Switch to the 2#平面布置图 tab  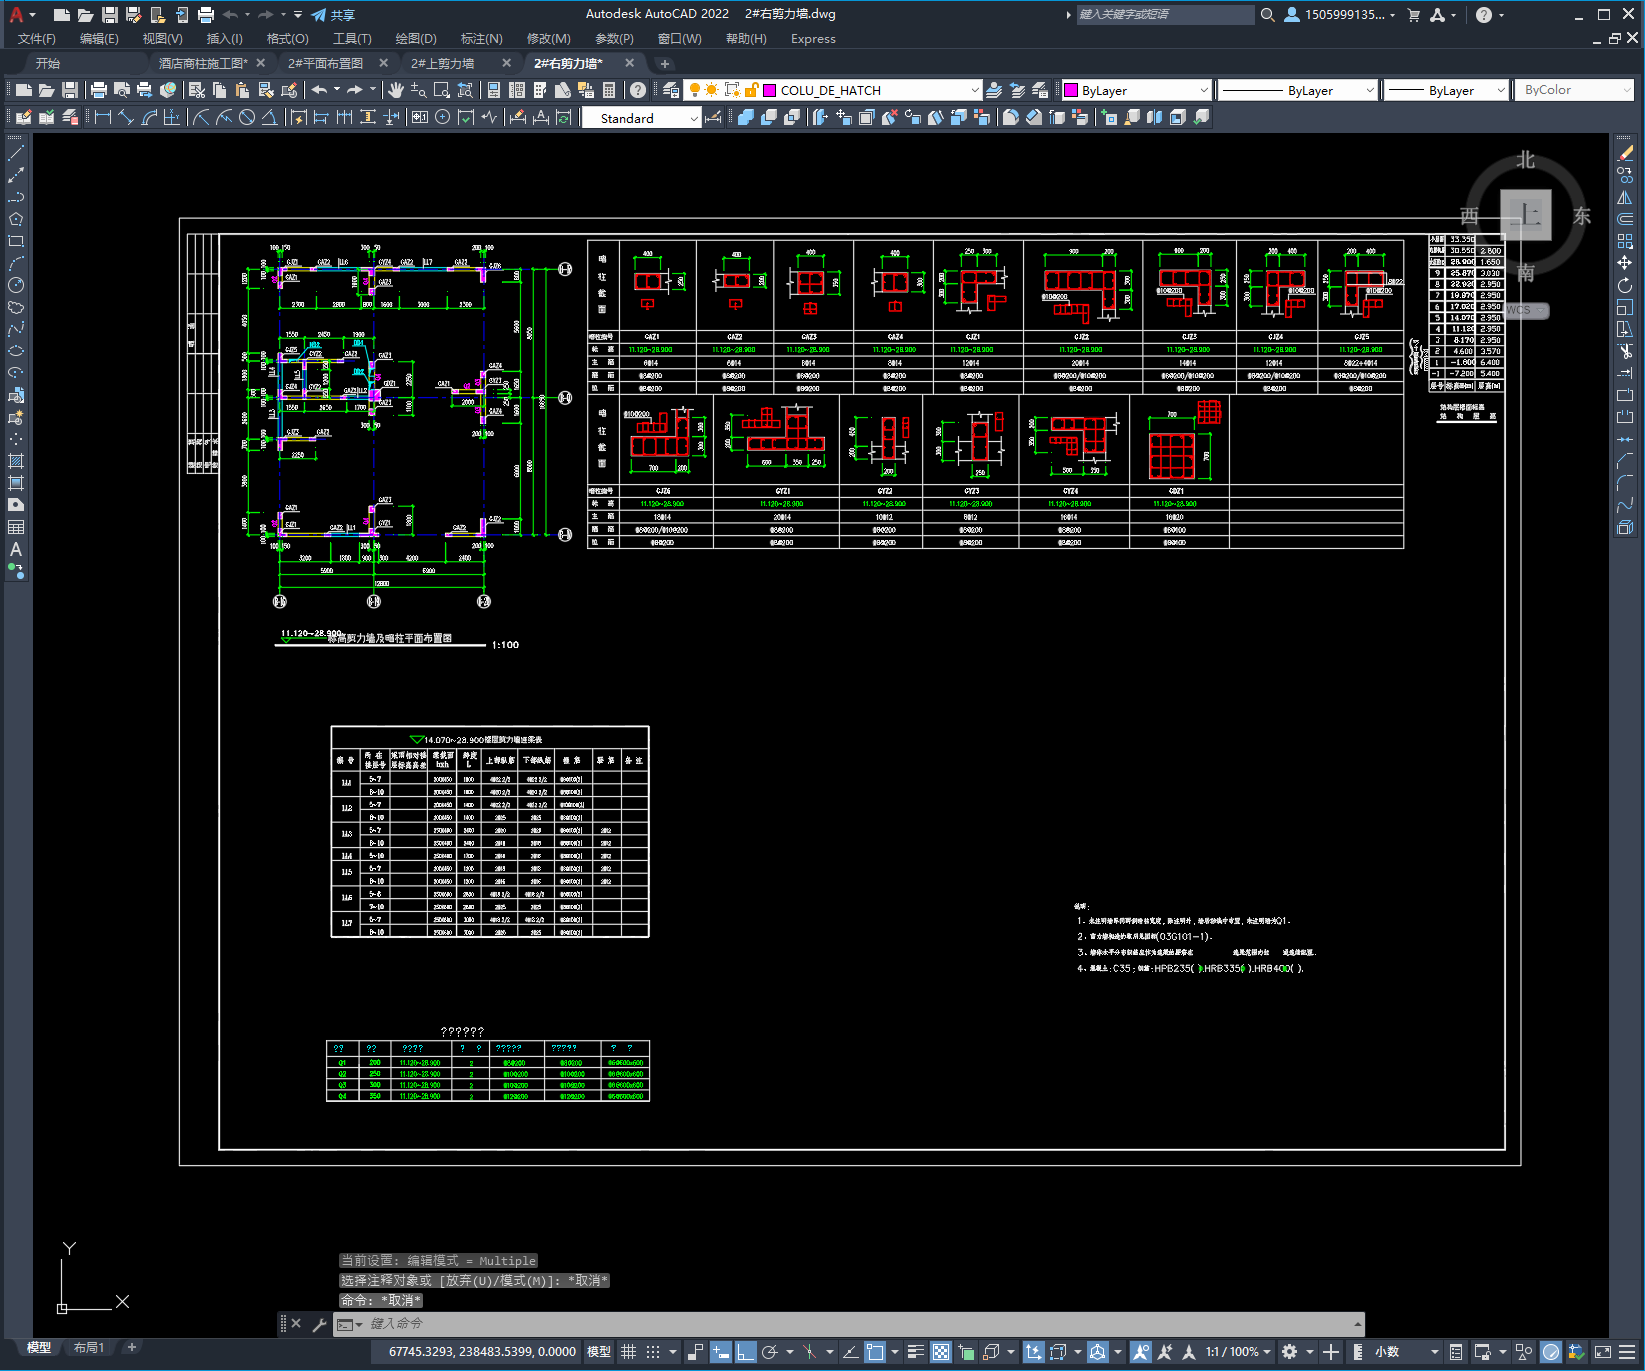coord(325,63)
